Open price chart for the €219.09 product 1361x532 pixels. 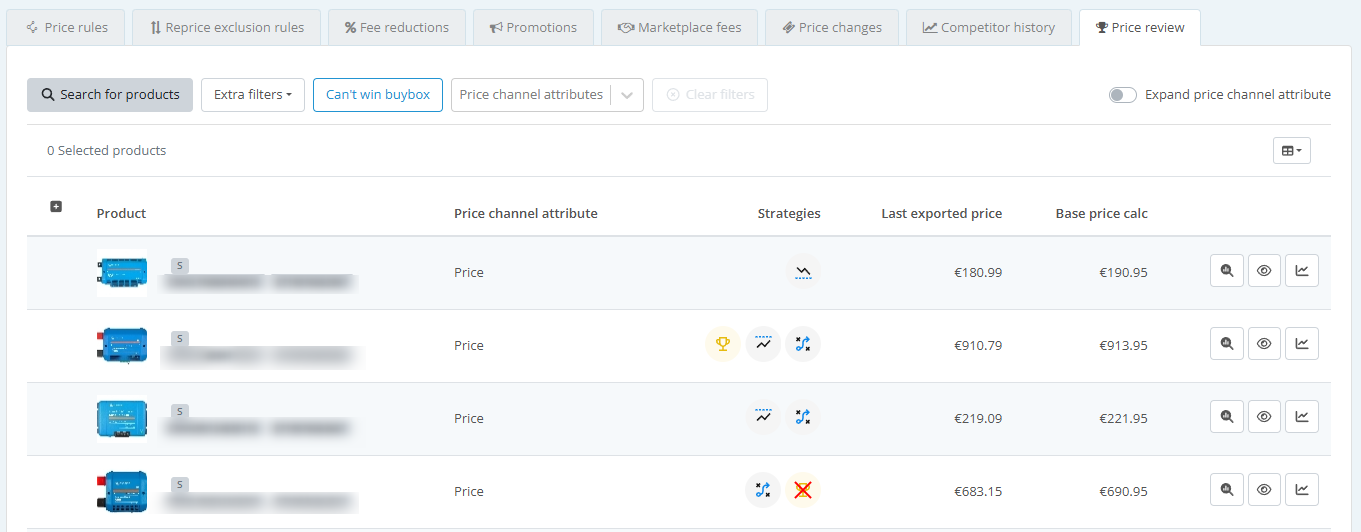pos(1302,417)
